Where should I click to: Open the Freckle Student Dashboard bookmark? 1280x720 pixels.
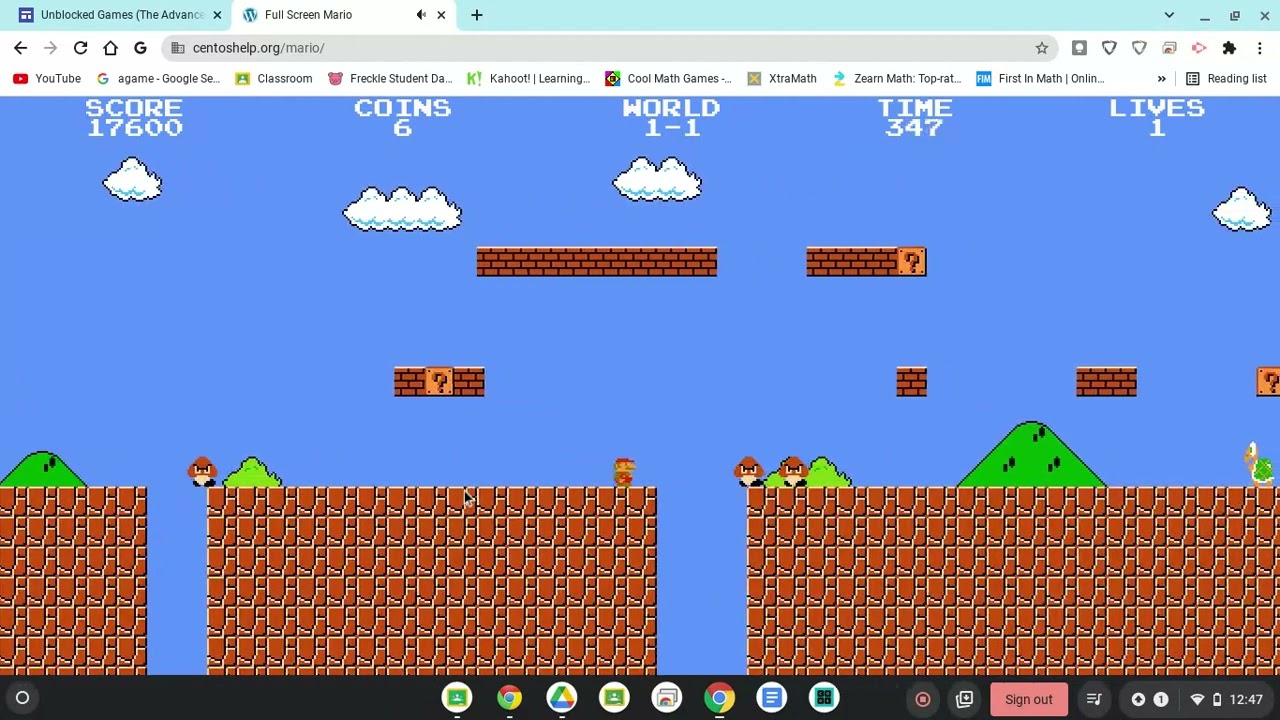390,79
